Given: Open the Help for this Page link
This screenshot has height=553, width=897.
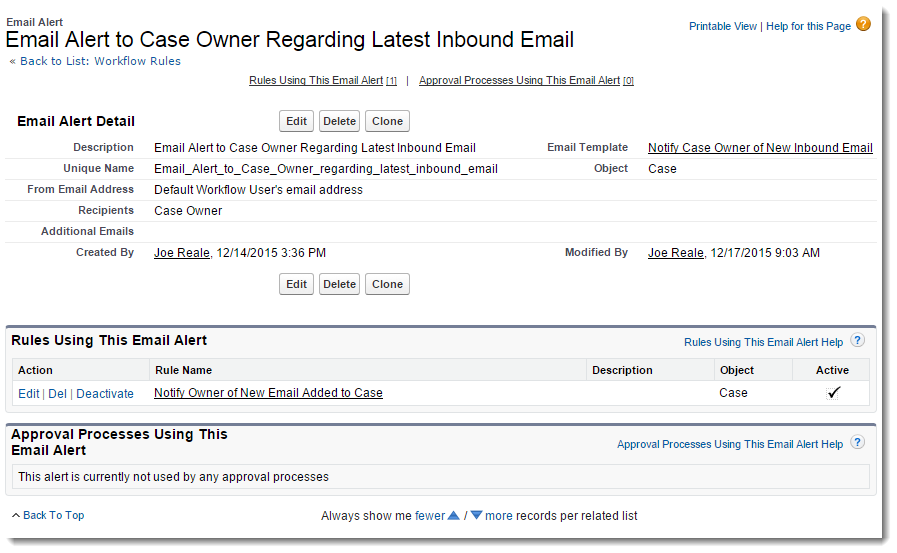Looking at the screenshot, I should [808, 26].
